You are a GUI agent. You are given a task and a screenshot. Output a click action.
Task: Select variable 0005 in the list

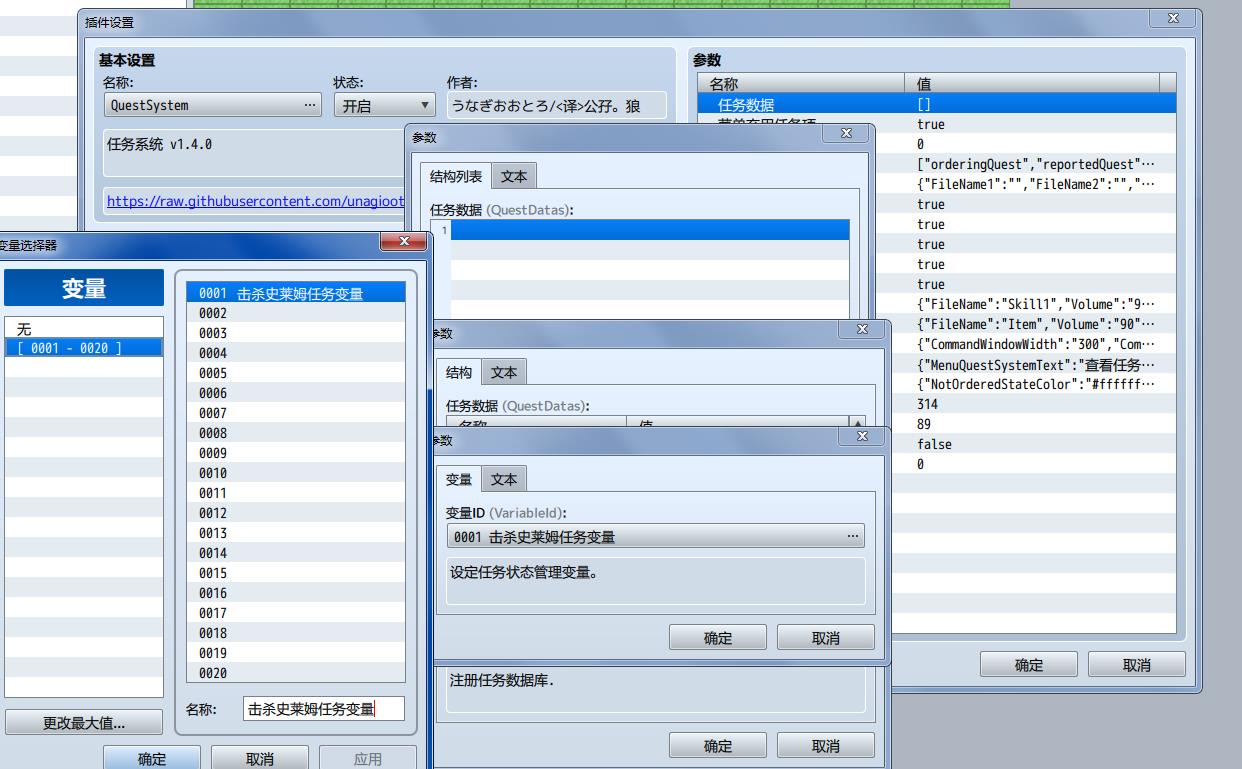296,373
